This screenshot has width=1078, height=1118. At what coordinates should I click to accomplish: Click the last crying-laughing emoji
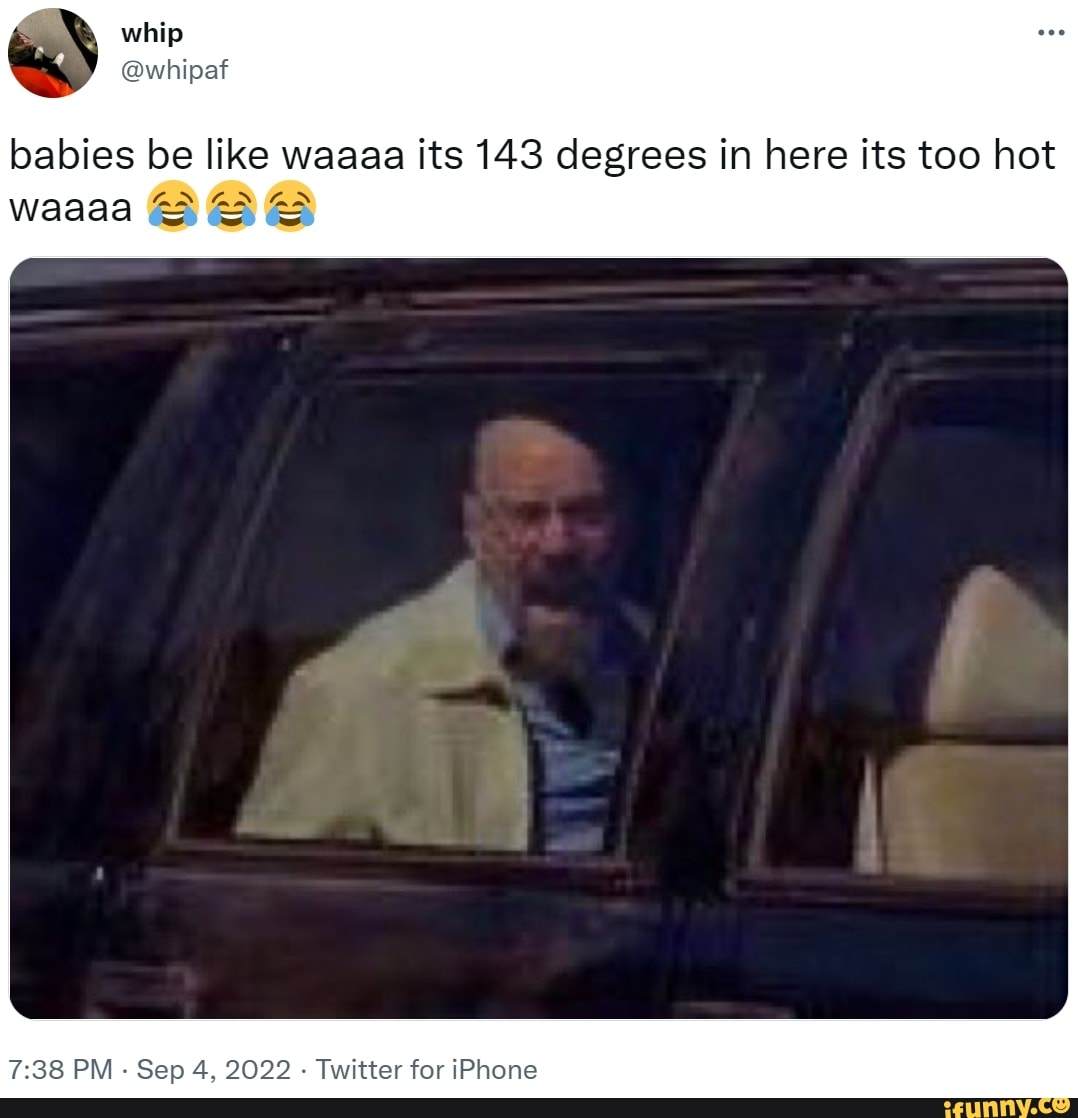point(289,206)
